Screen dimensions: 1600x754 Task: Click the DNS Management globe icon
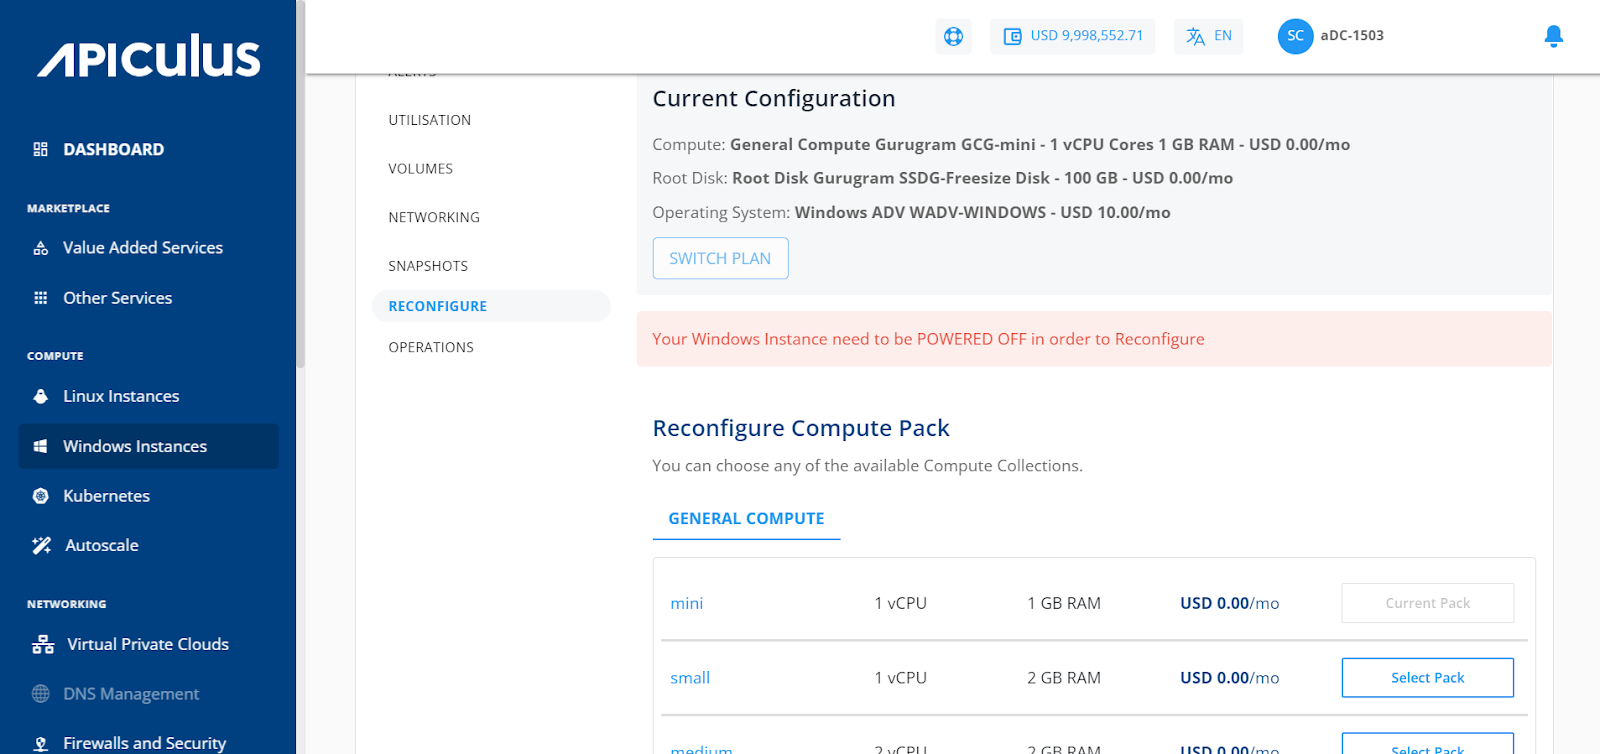(40, 694)
